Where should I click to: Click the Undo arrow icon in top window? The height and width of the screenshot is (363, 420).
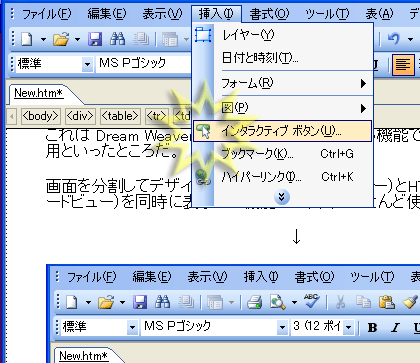click(393, 39)
